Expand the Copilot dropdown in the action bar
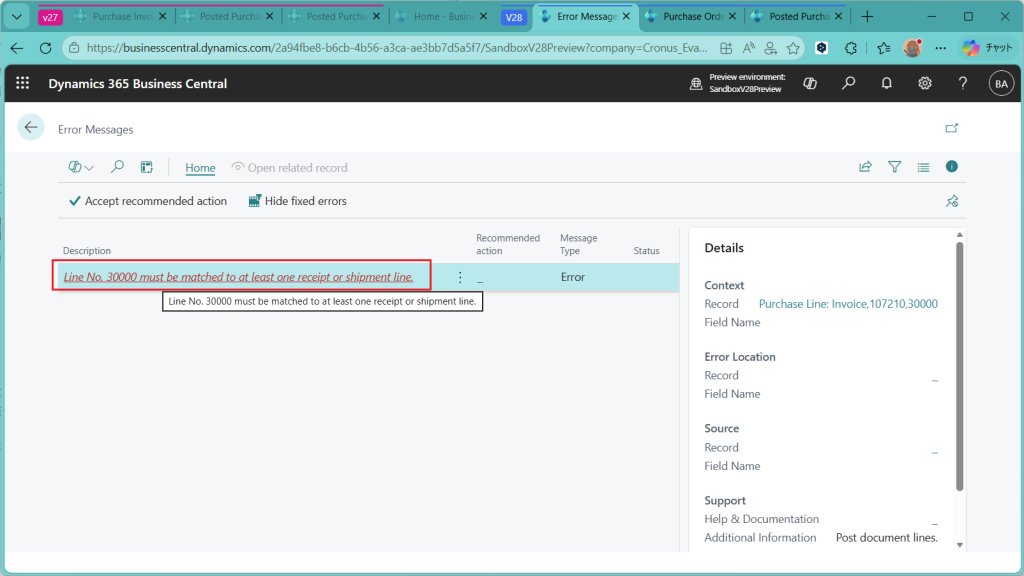Viewport: 1024px width, 576px height. point(81,167)
